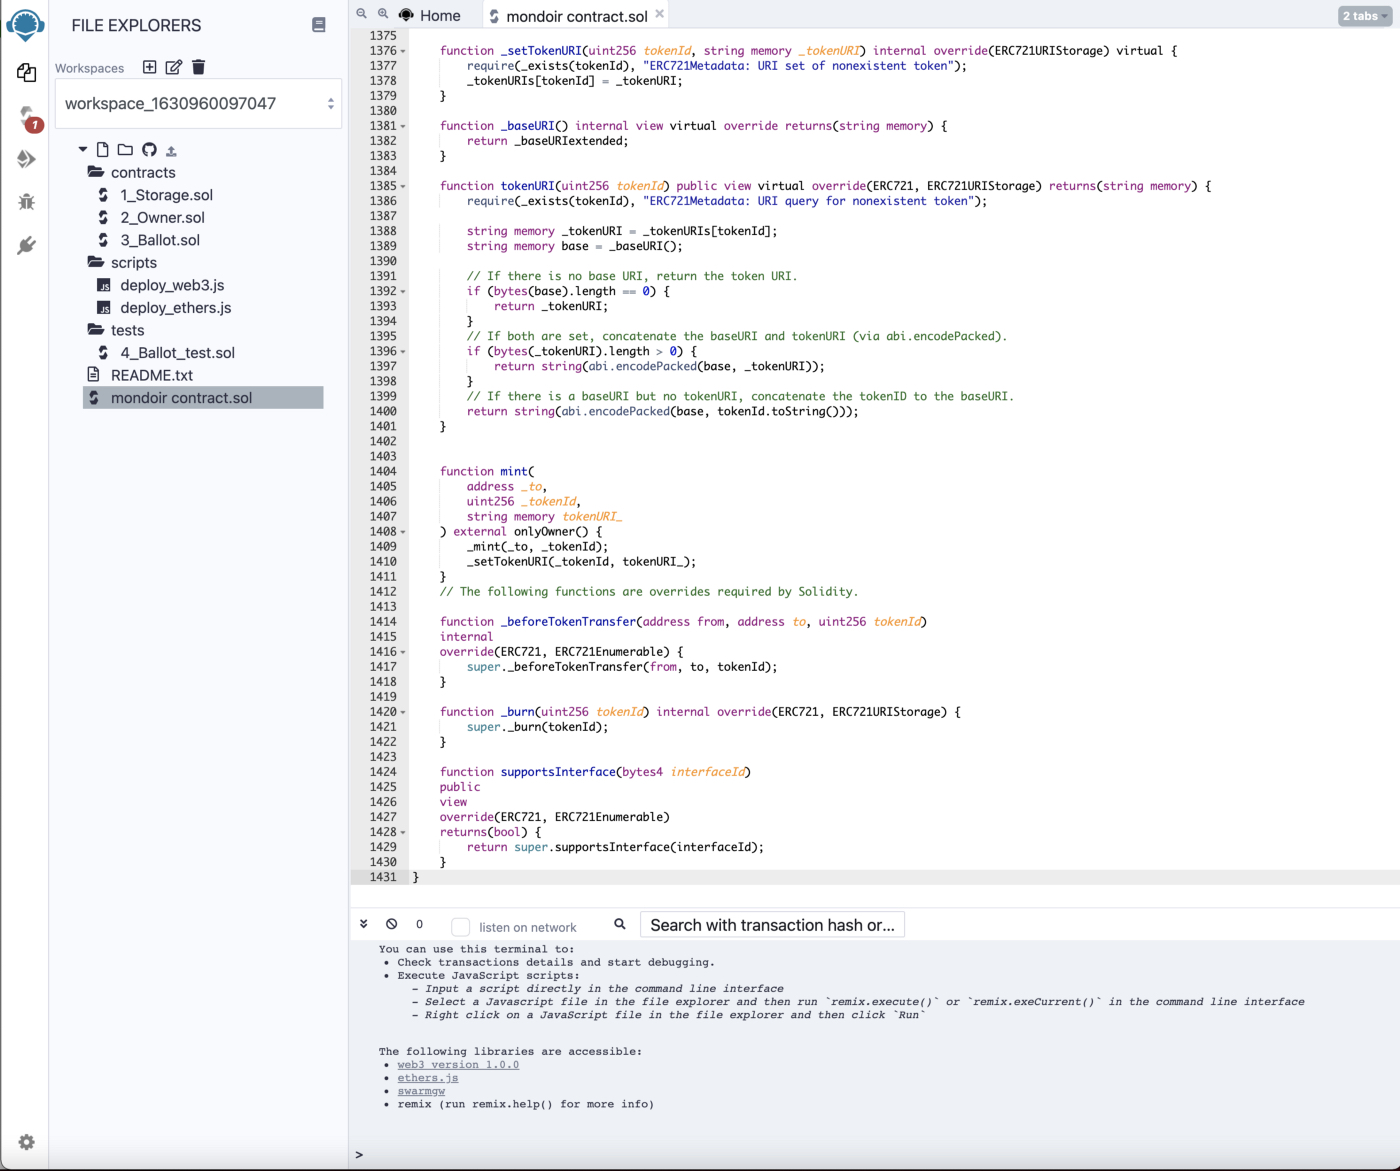This screenshot has width=1400, height=1171.
Task: Open the Deploy & run transactions icon
Action: point(26,159)
